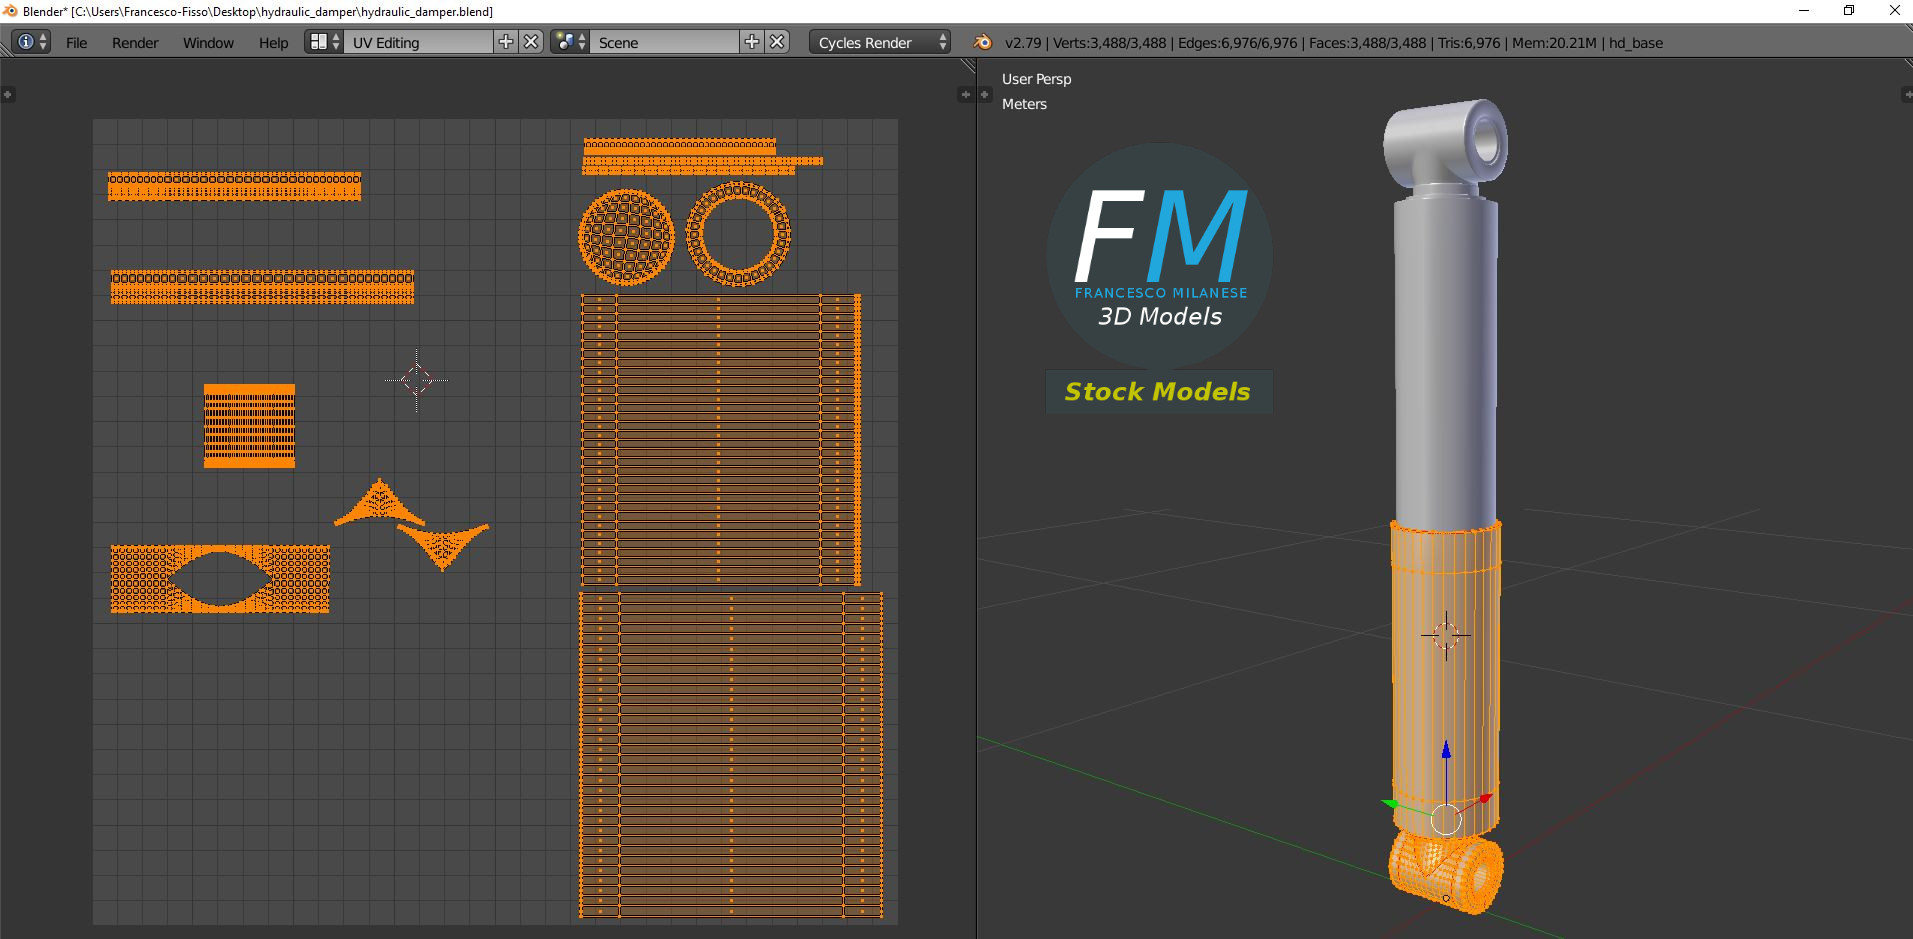The width and height of the screenshot is (1913, 939).
Task: Click the UV Editing layout name field
Action: tap(418, 42)
